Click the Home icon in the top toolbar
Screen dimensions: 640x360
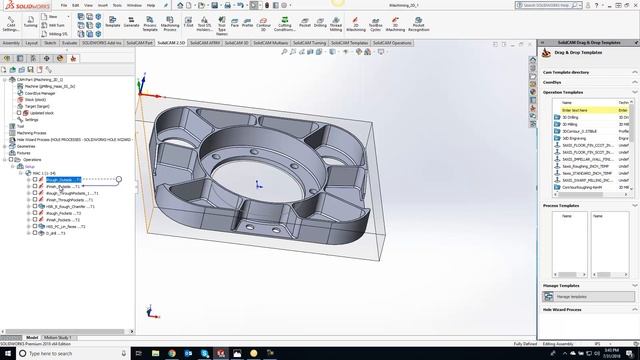click(x=180, y=5)
